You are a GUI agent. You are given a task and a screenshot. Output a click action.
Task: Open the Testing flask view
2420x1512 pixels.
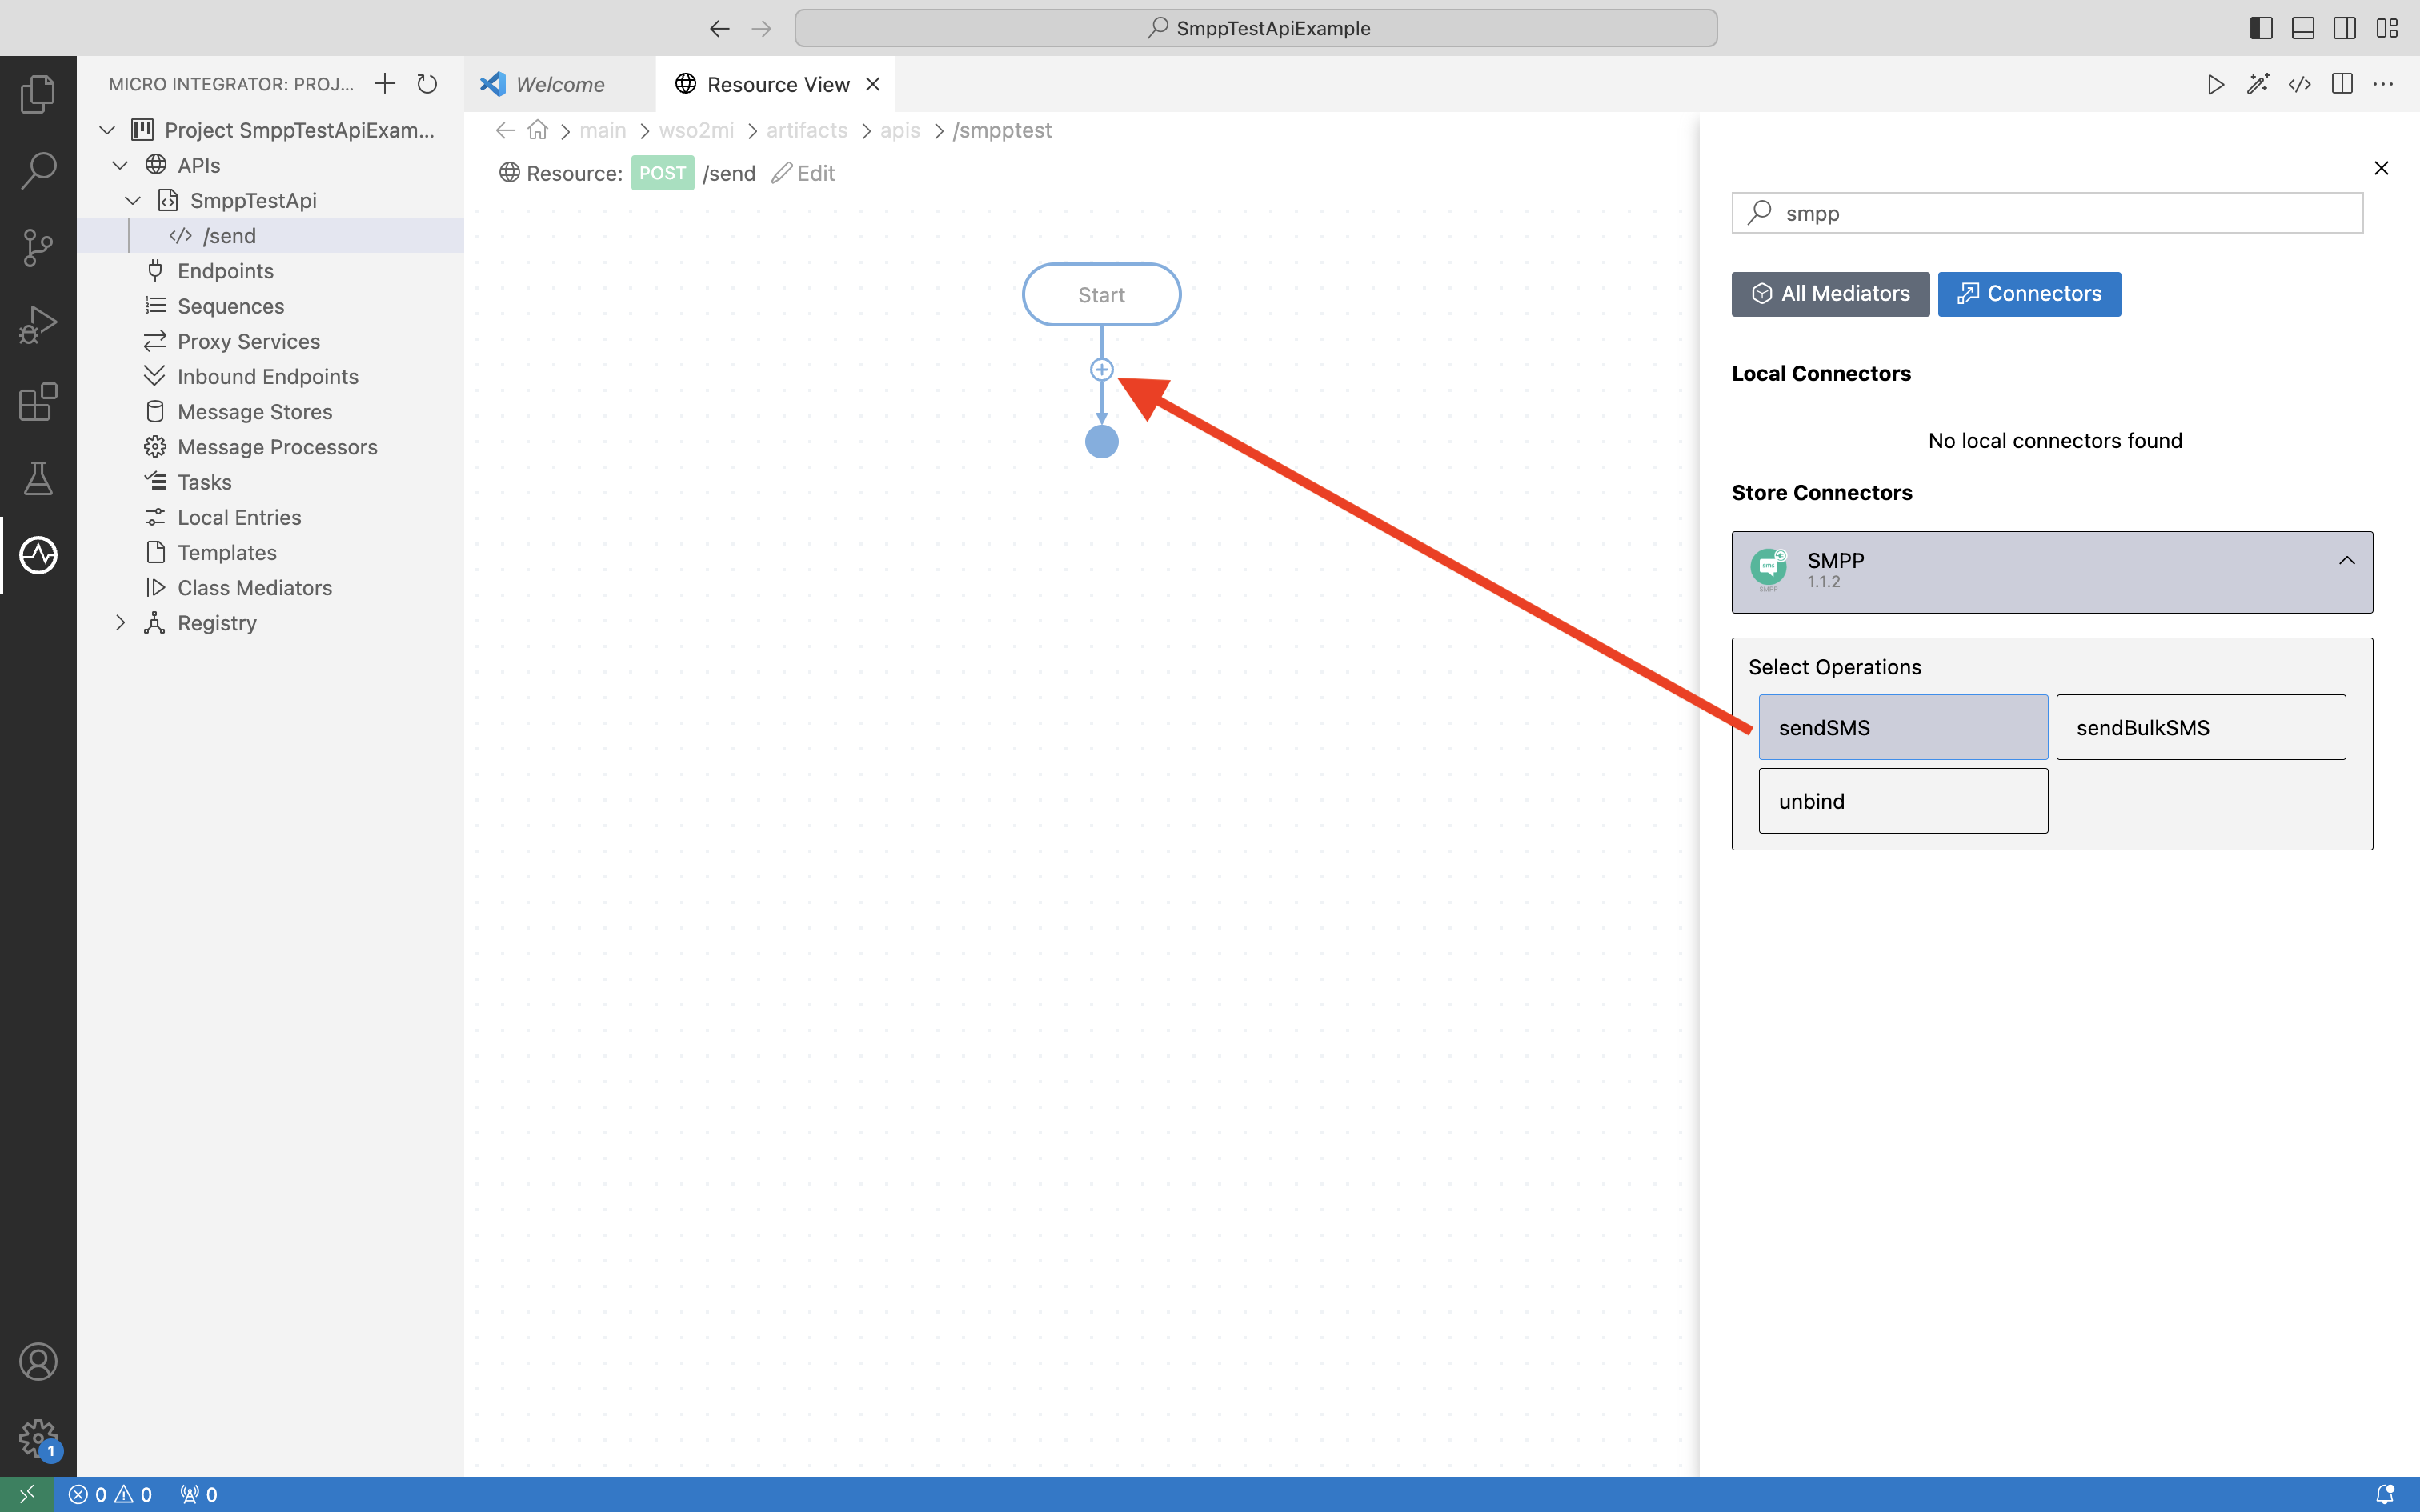[x=38, y=478]
